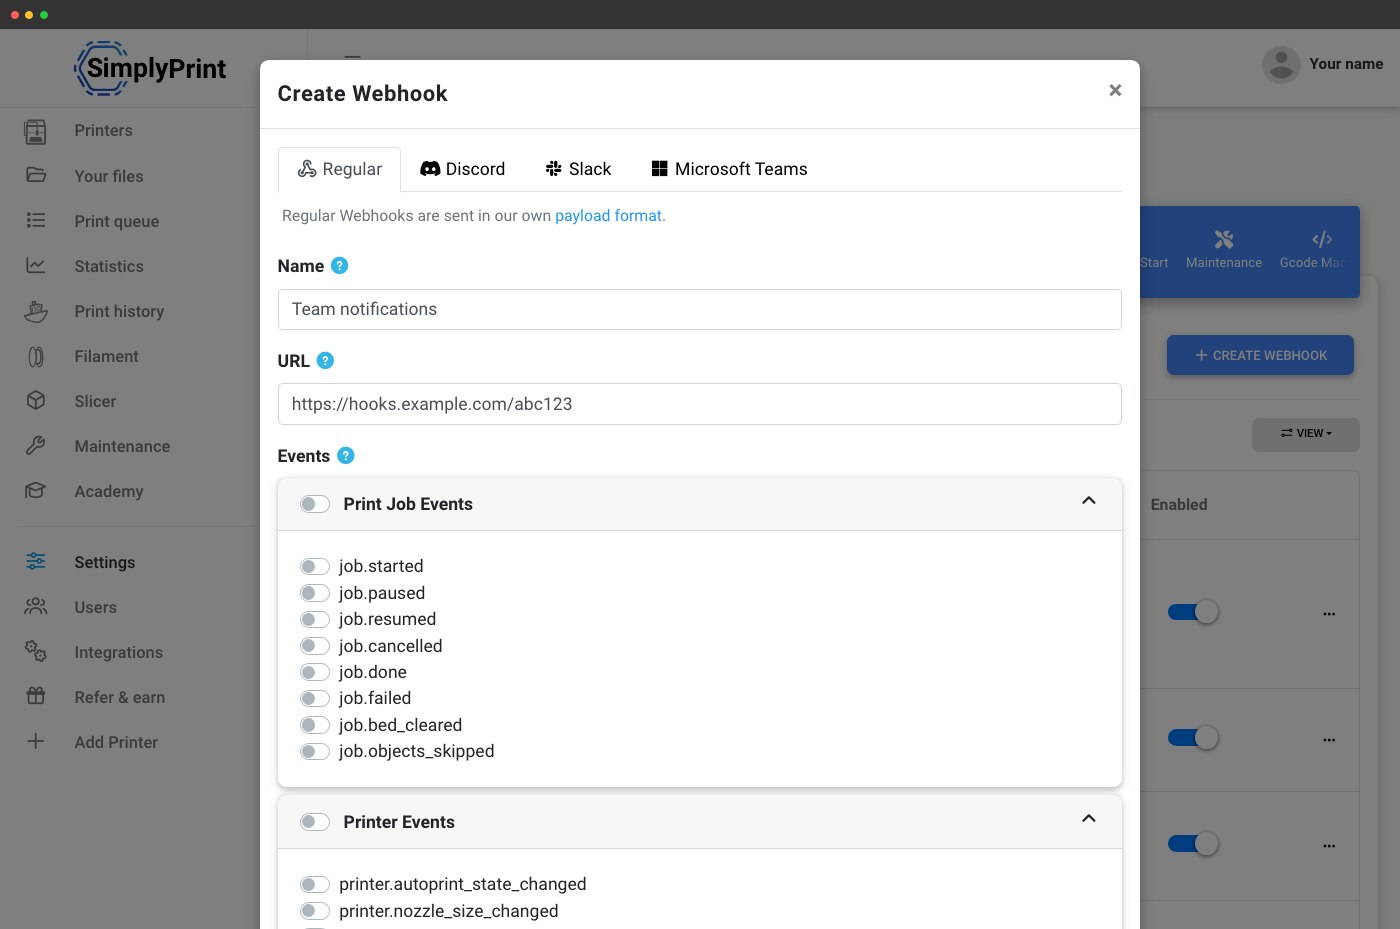Enable the job.started event
This screenshot has width=1400, height=929.
[315, 567]
